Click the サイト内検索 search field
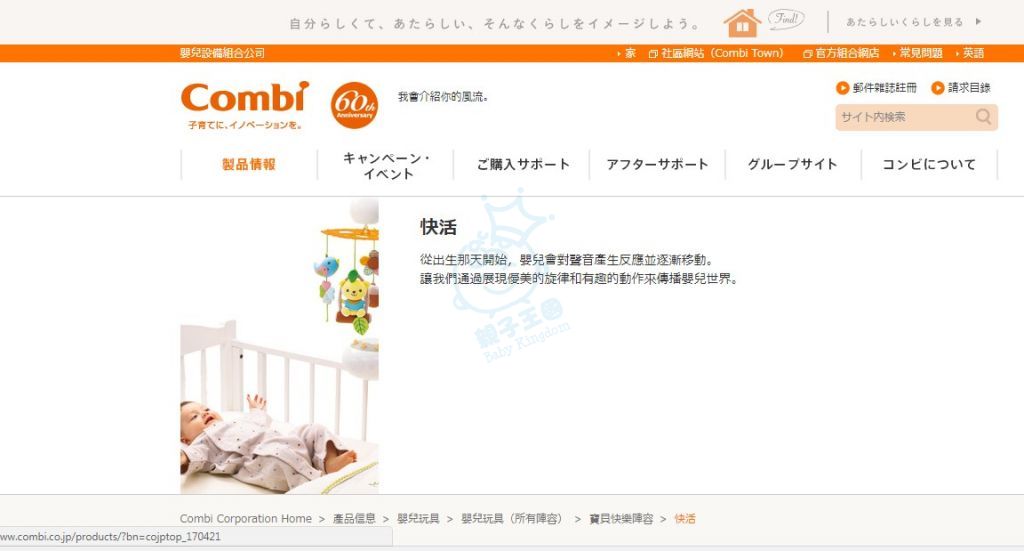 tap(904, 118)
